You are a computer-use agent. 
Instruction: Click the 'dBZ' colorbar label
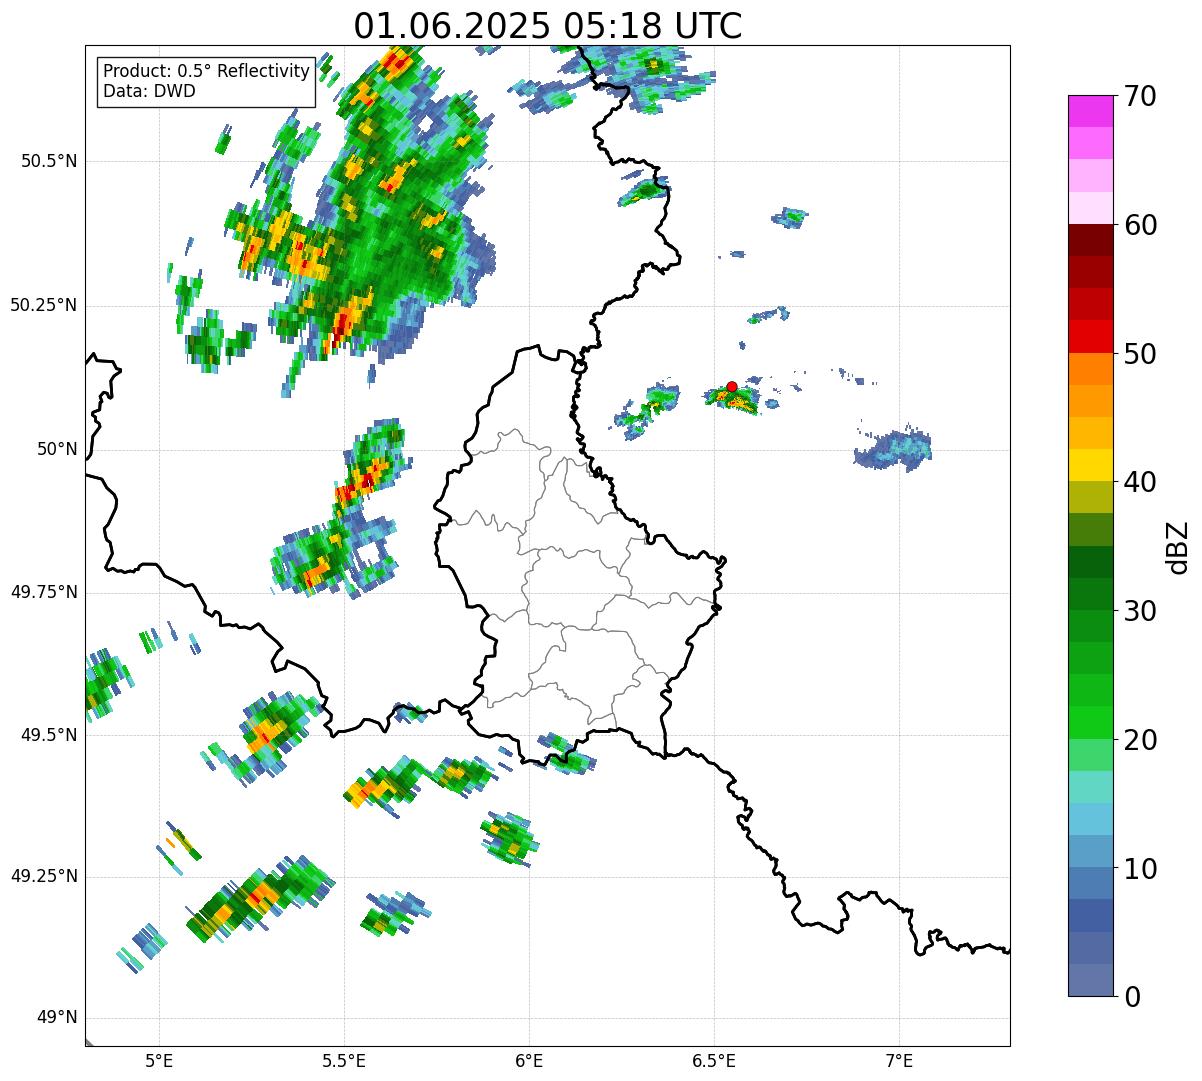tap(1178, 546)
